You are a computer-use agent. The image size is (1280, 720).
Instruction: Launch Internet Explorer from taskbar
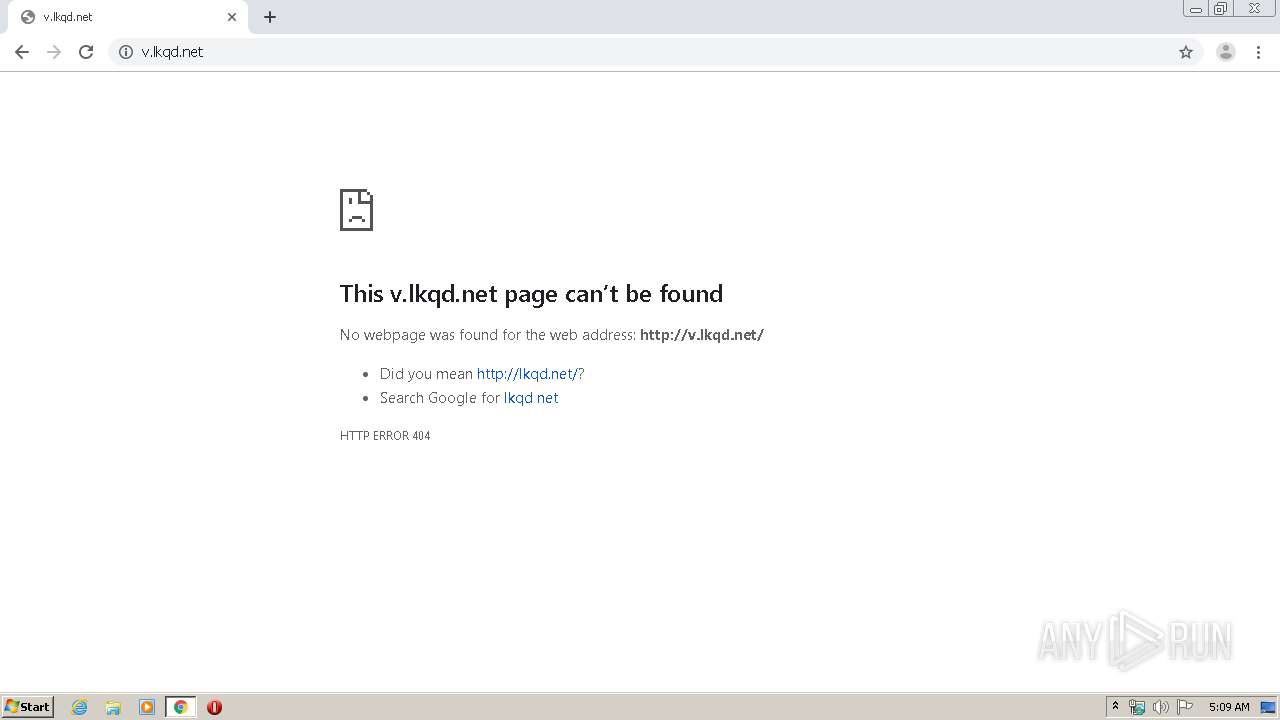(80, 707)
